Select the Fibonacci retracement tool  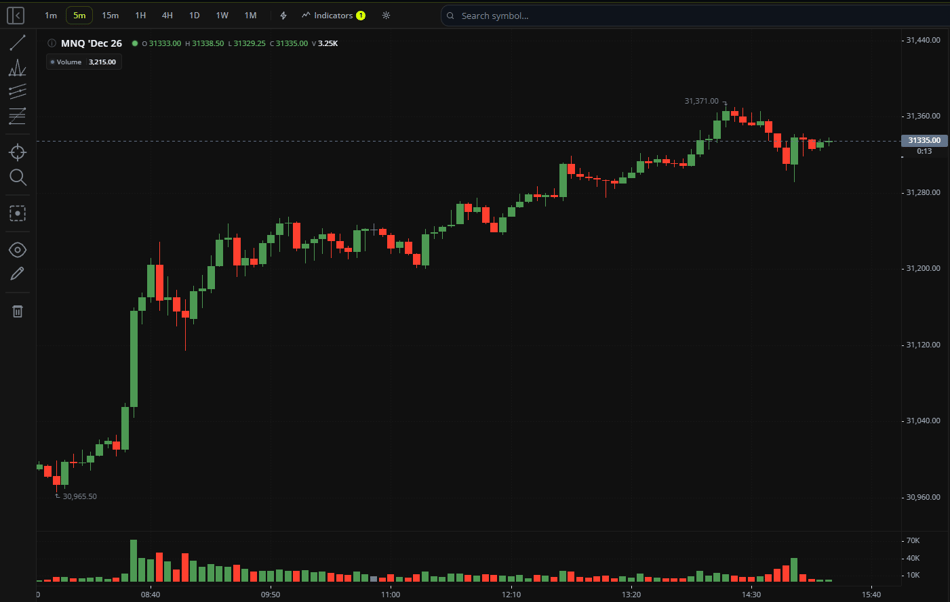[18, 116]
